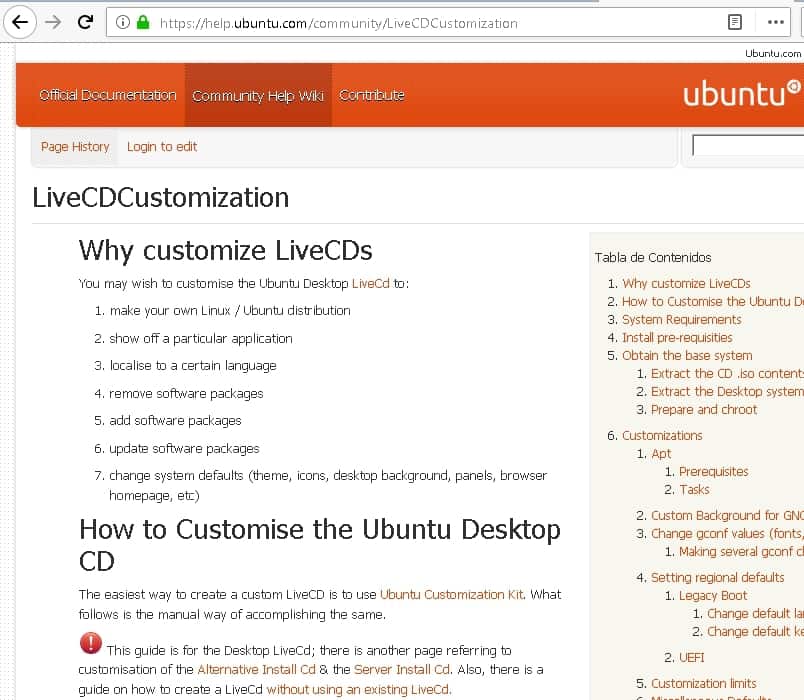Click the 'Tabla de Contenidos' label
The image size is (804, 700).
point(653,257)
